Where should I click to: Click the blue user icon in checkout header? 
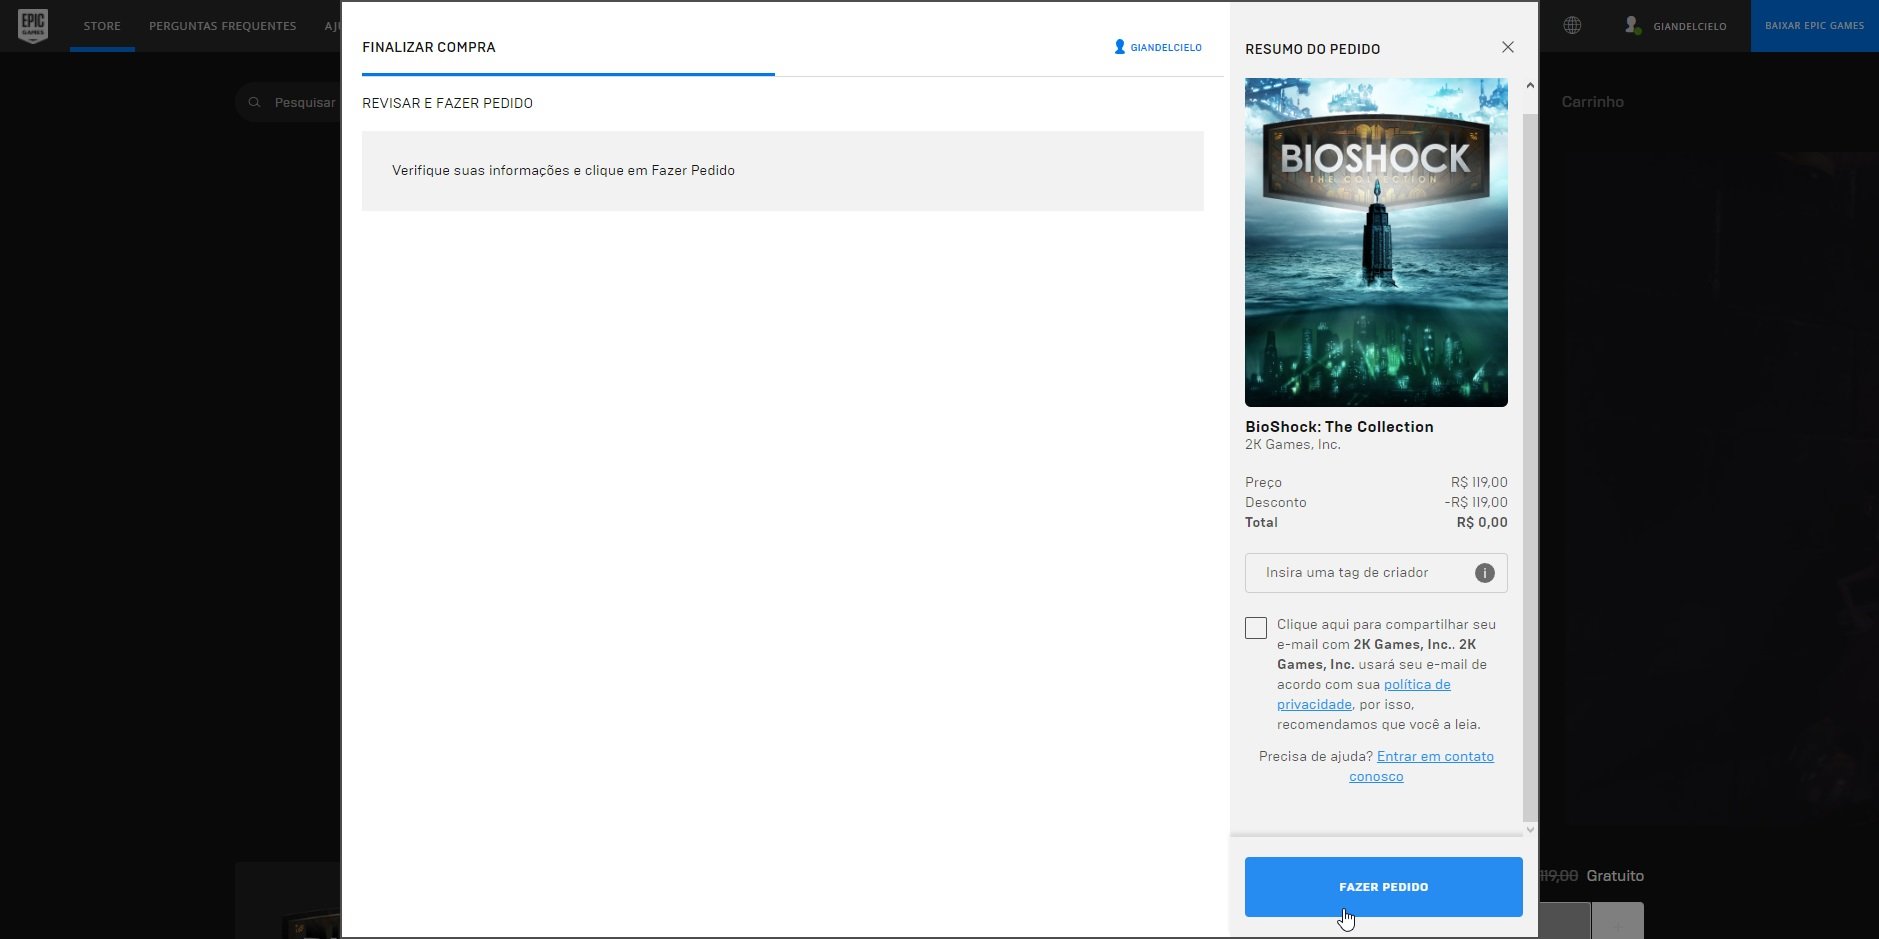(1120, 47)
